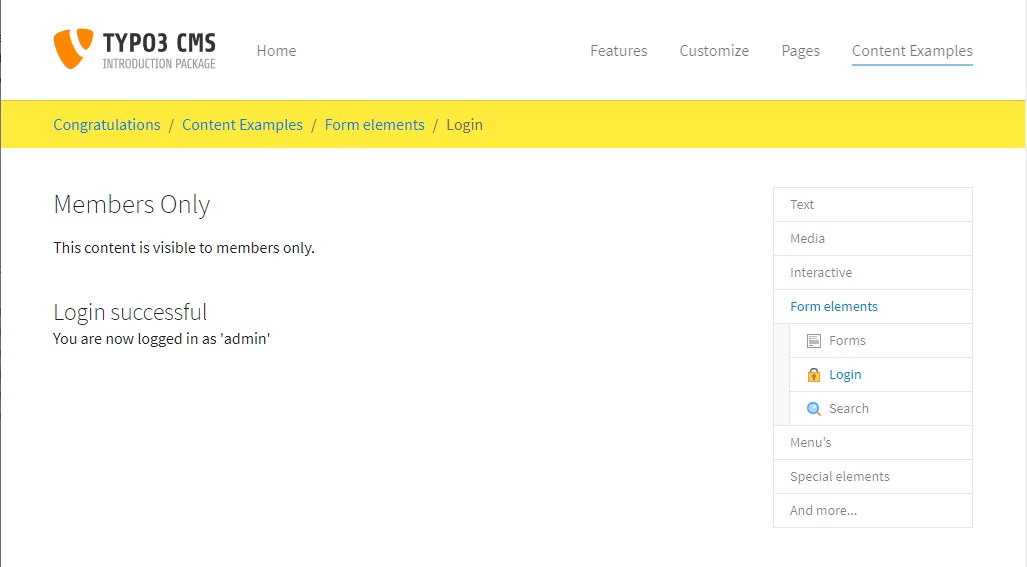Click the padlock icon beside Login
The width and height of the screenshot is (1027, 567).
point(813,375)
